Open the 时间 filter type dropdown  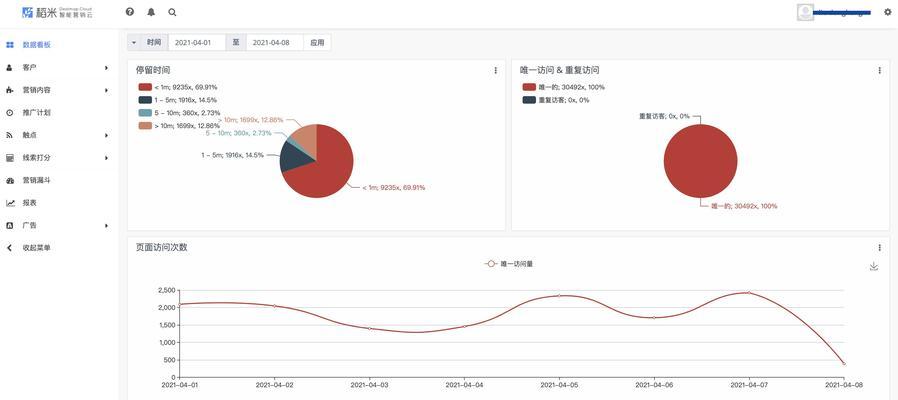134,43
